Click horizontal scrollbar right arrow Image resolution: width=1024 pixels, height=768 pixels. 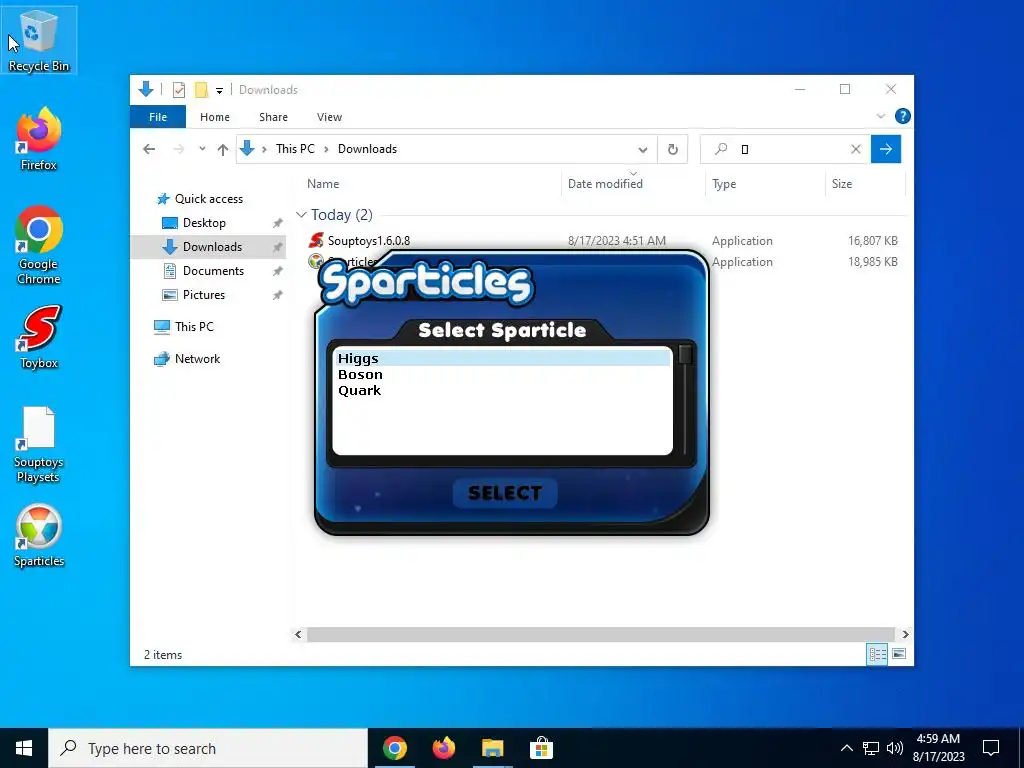905,634
